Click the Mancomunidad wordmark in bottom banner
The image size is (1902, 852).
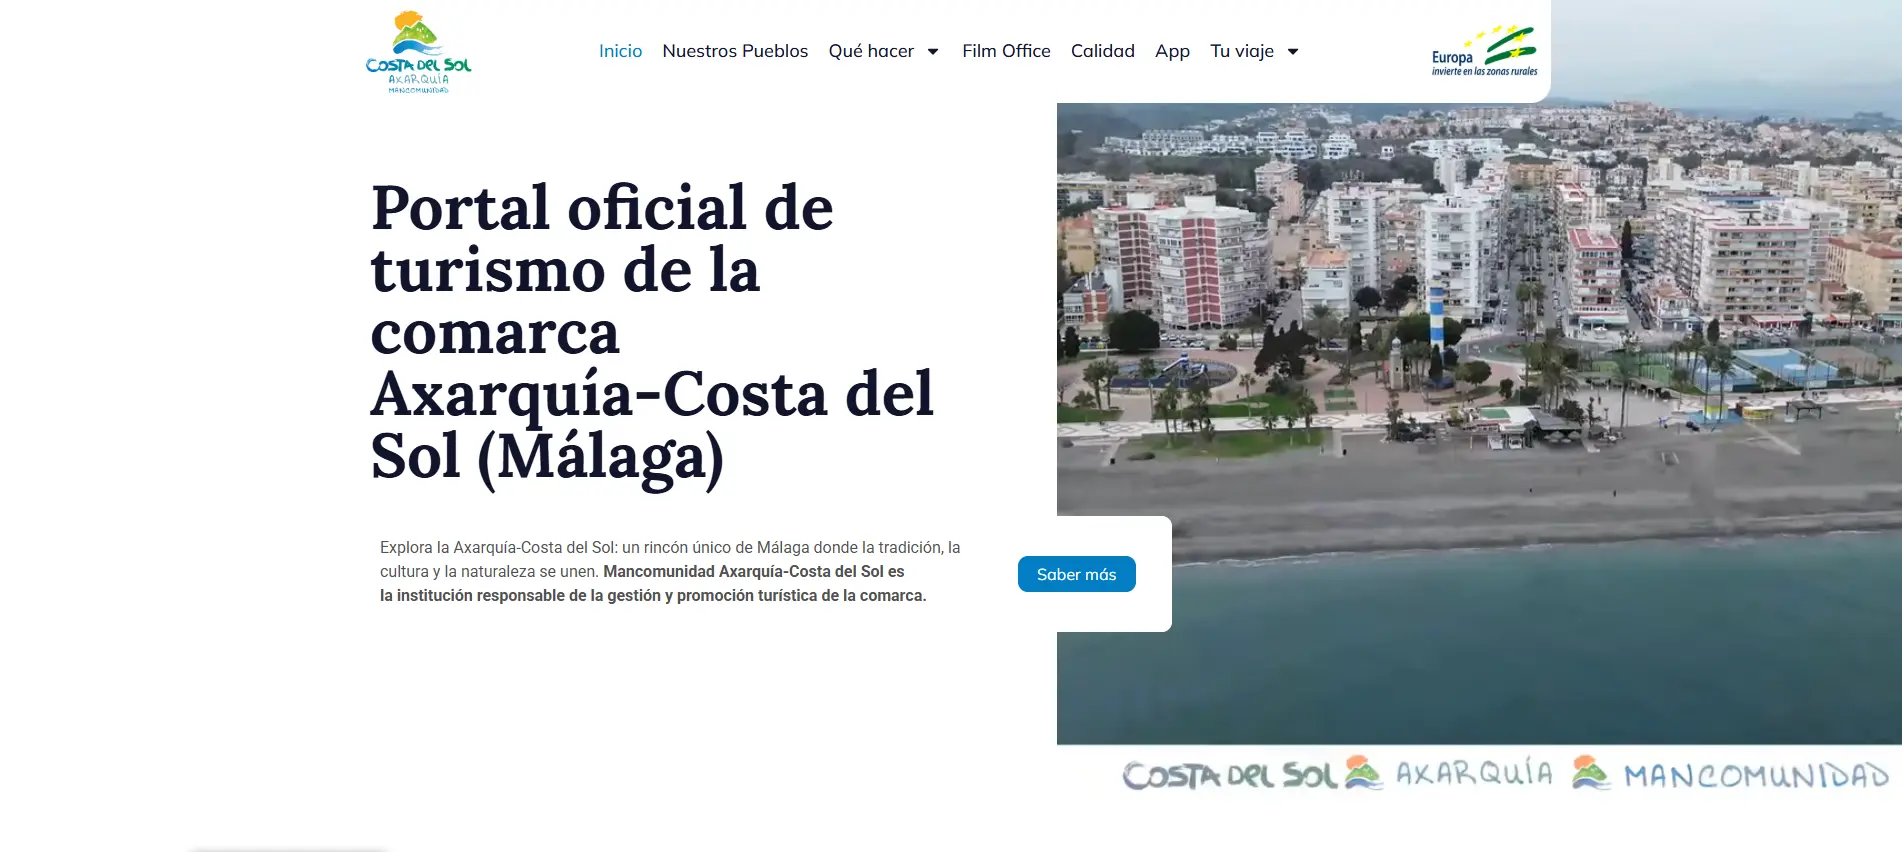(x=1756, y=776)
